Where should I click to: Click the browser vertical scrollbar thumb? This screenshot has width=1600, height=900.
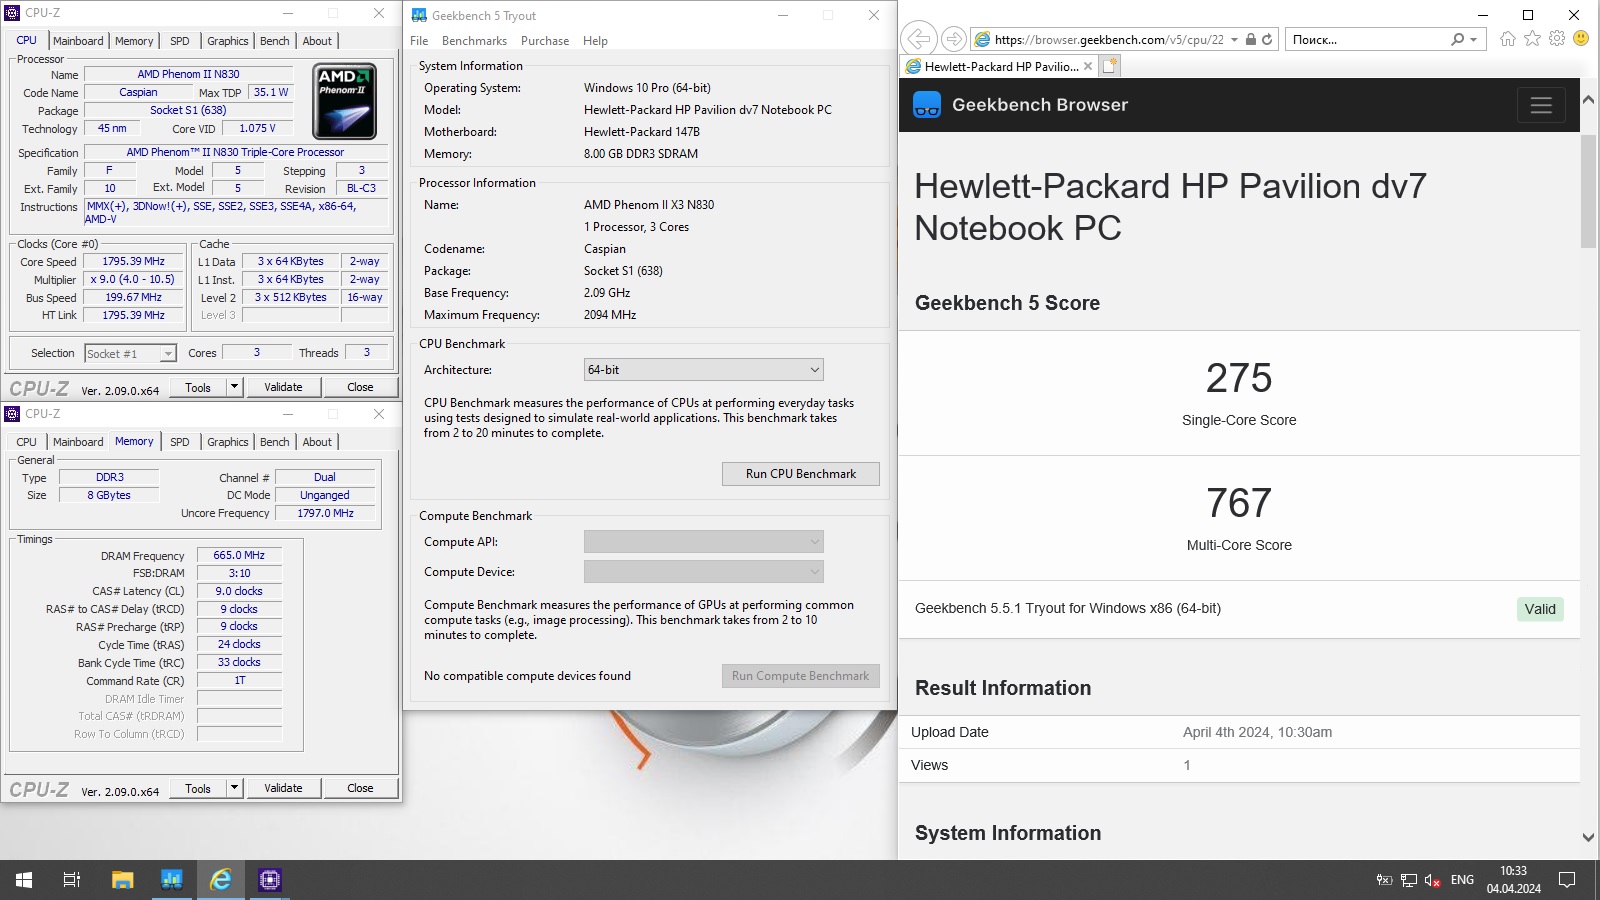pos(1588,190)
